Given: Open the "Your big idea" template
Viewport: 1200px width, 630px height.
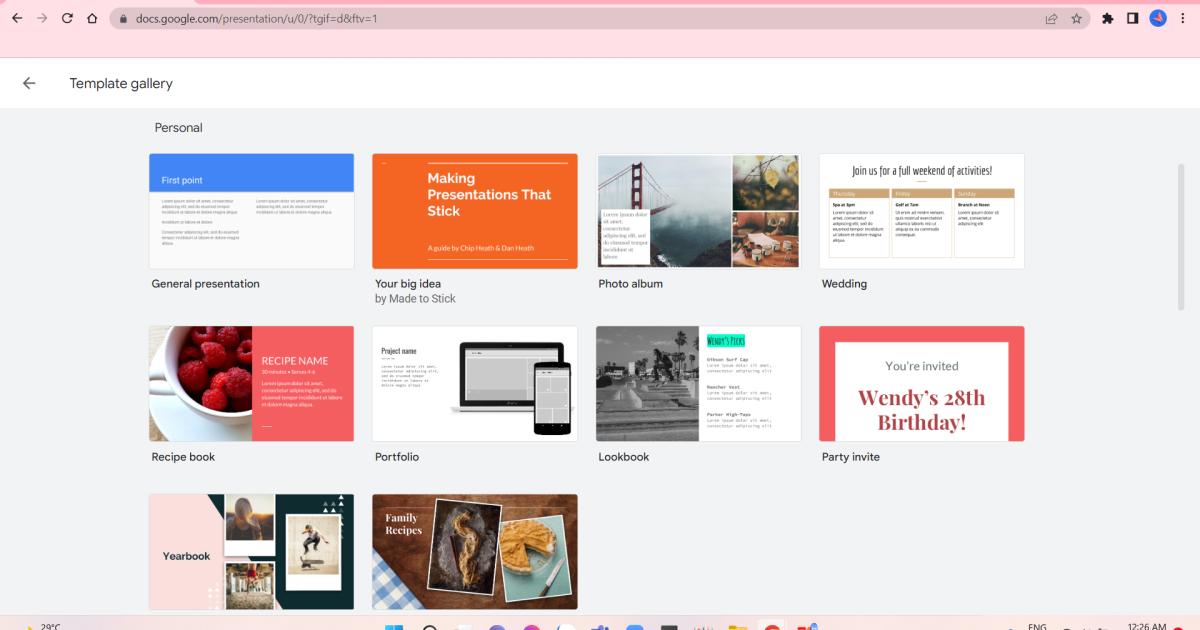Looking at the screenshot, I should 474,210.
